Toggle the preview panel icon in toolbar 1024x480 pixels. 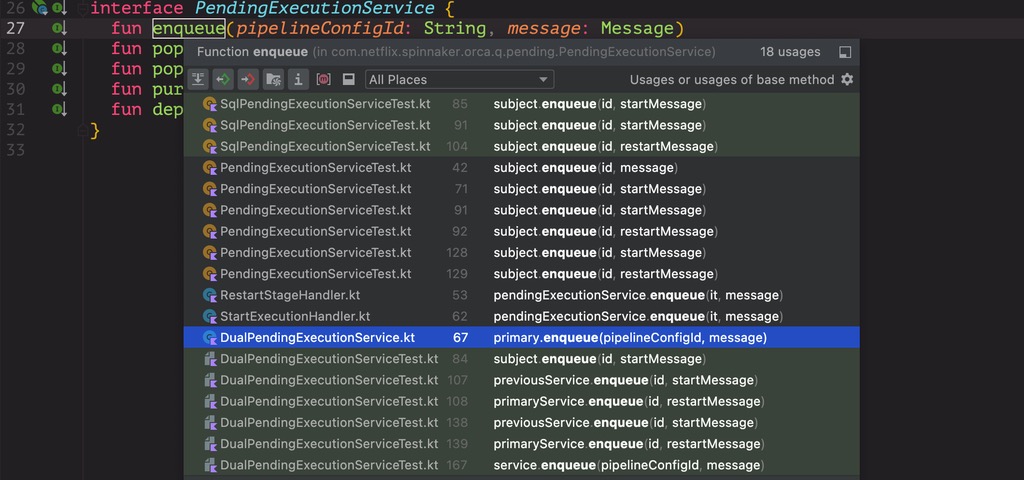pos(349,79)
